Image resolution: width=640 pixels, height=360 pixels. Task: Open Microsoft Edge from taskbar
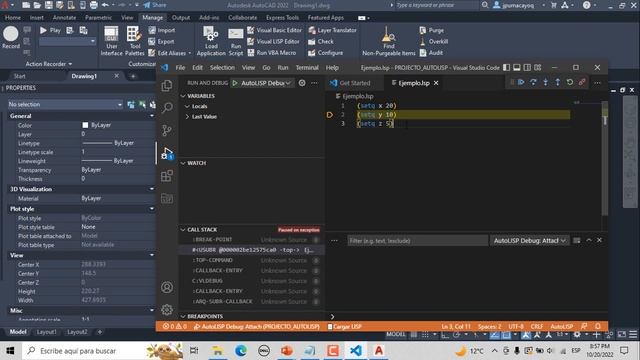pyautogui.click(x=241, y=351)
